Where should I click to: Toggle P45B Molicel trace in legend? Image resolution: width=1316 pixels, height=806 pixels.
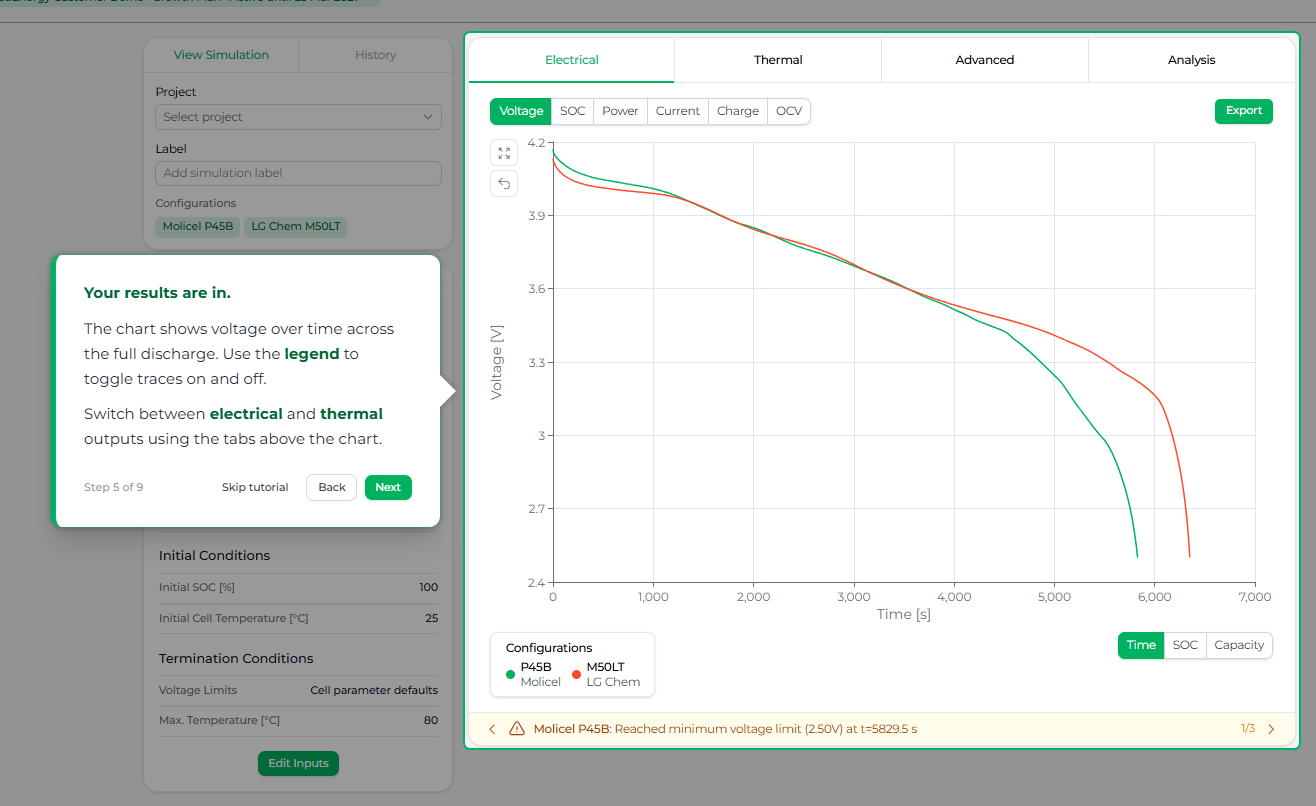pyautogui.click(x=533, y=674)
